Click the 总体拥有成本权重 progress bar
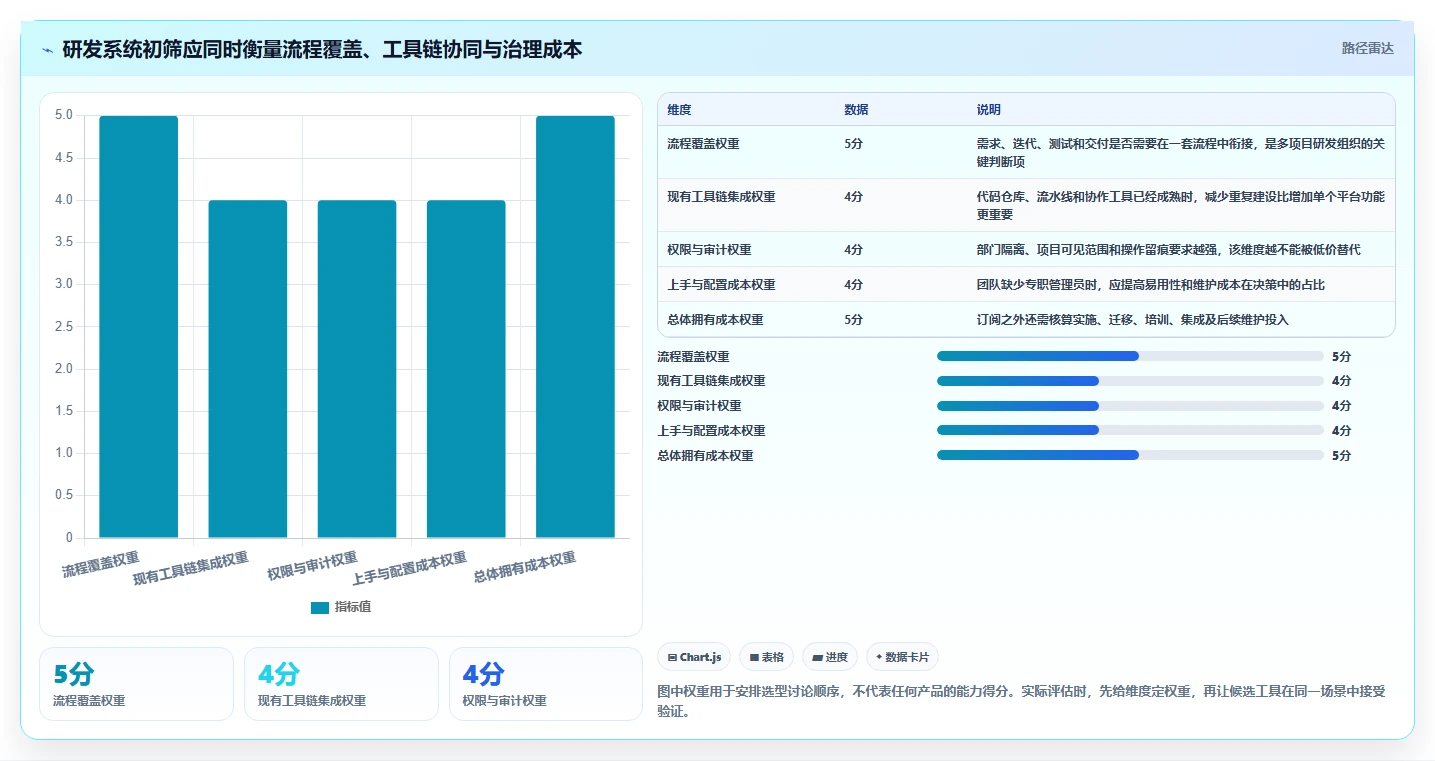The height and width of the screenshot is (761, 1435). (x=1130, y=455)
